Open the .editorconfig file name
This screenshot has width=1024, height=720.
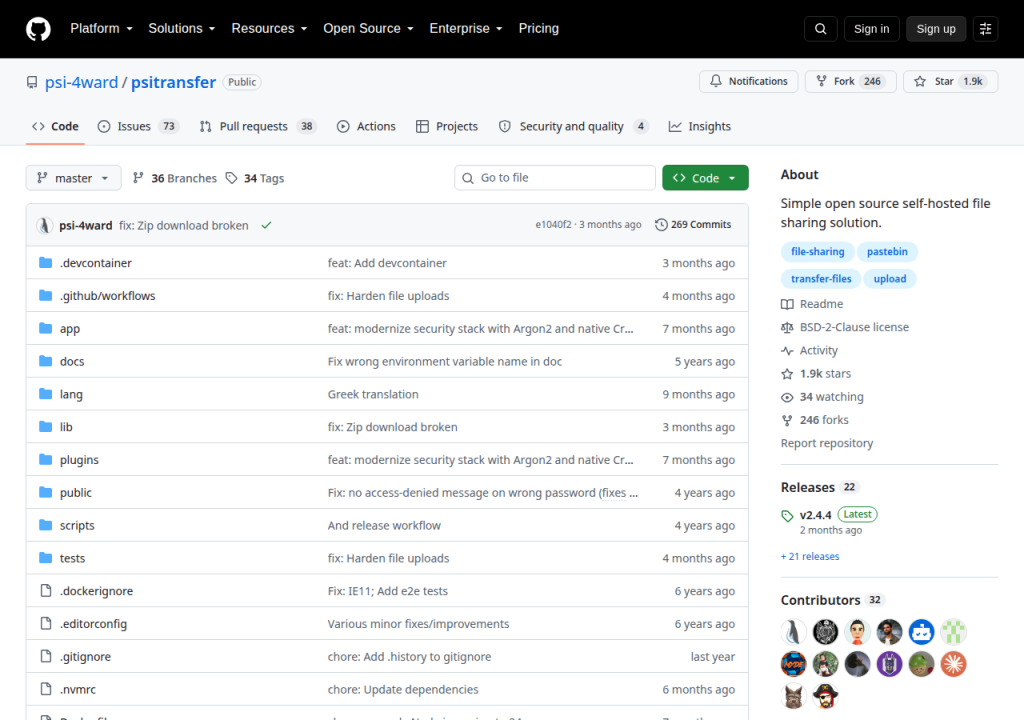(x=93, y=624)
